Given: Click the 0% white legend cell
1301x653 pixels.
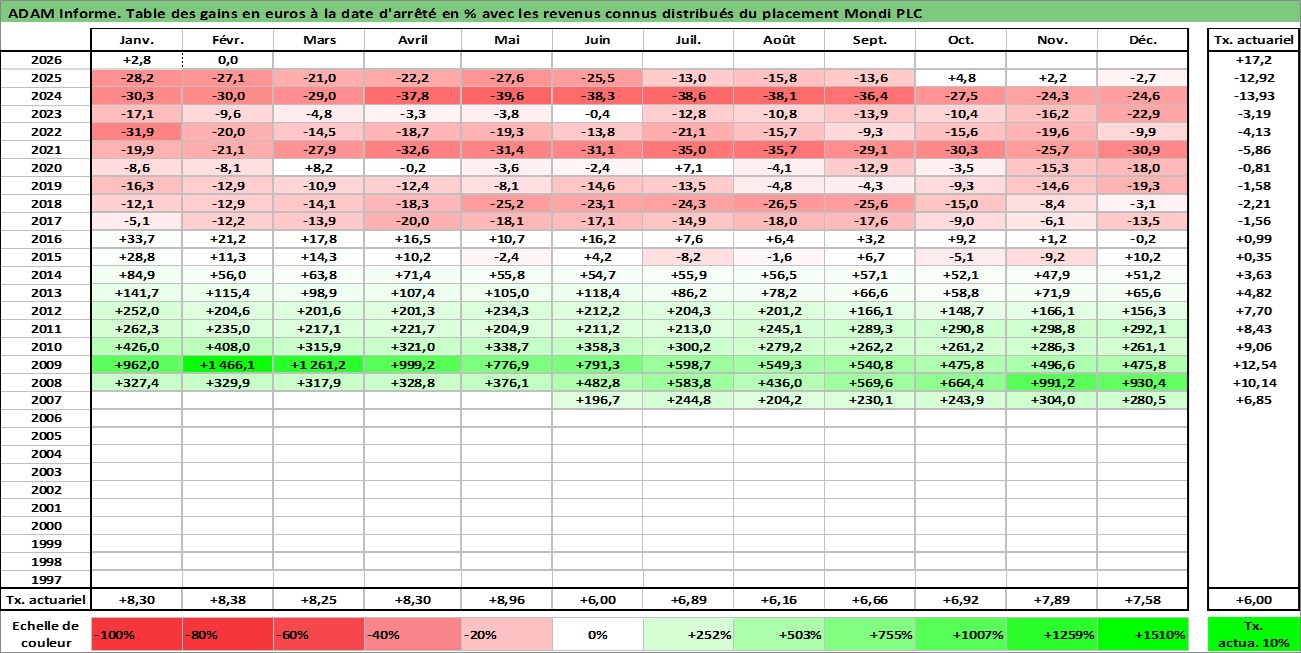Looking at the screenshot, I should coord(597,634).
